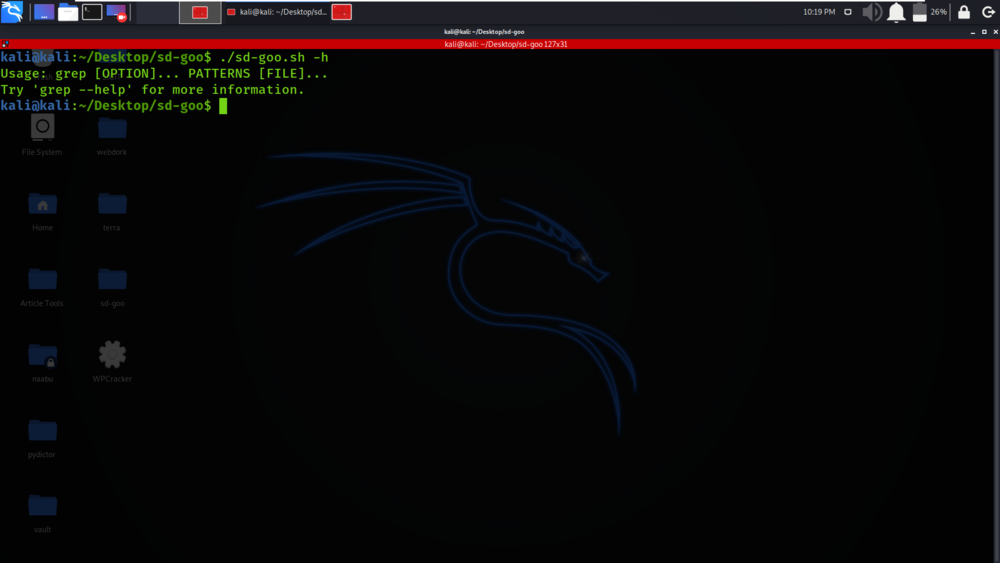Viewport: 1000px width, 563px height.
Task: Click the terminal window small corner icon
Action: tap(5, 44)
